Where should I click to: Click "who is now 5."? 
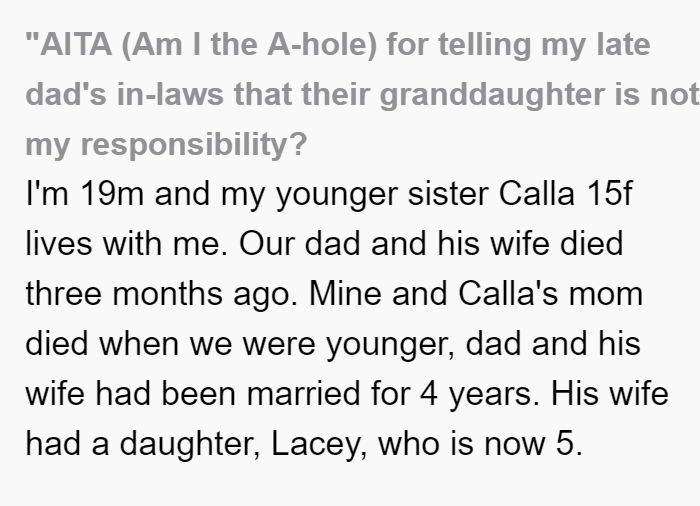pyautogui.click(x=480, y=444)
